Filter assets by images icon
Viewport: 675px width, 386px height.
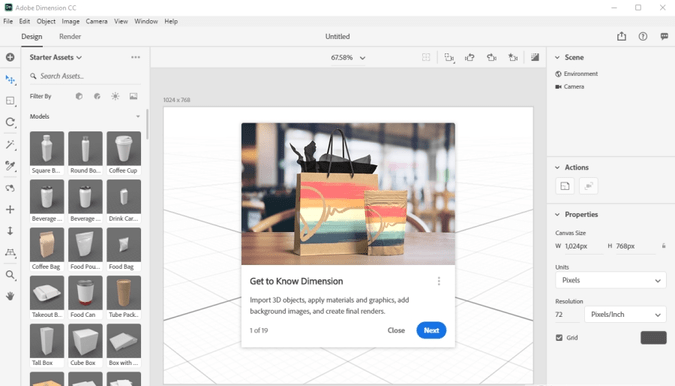(x=133, y=96)
